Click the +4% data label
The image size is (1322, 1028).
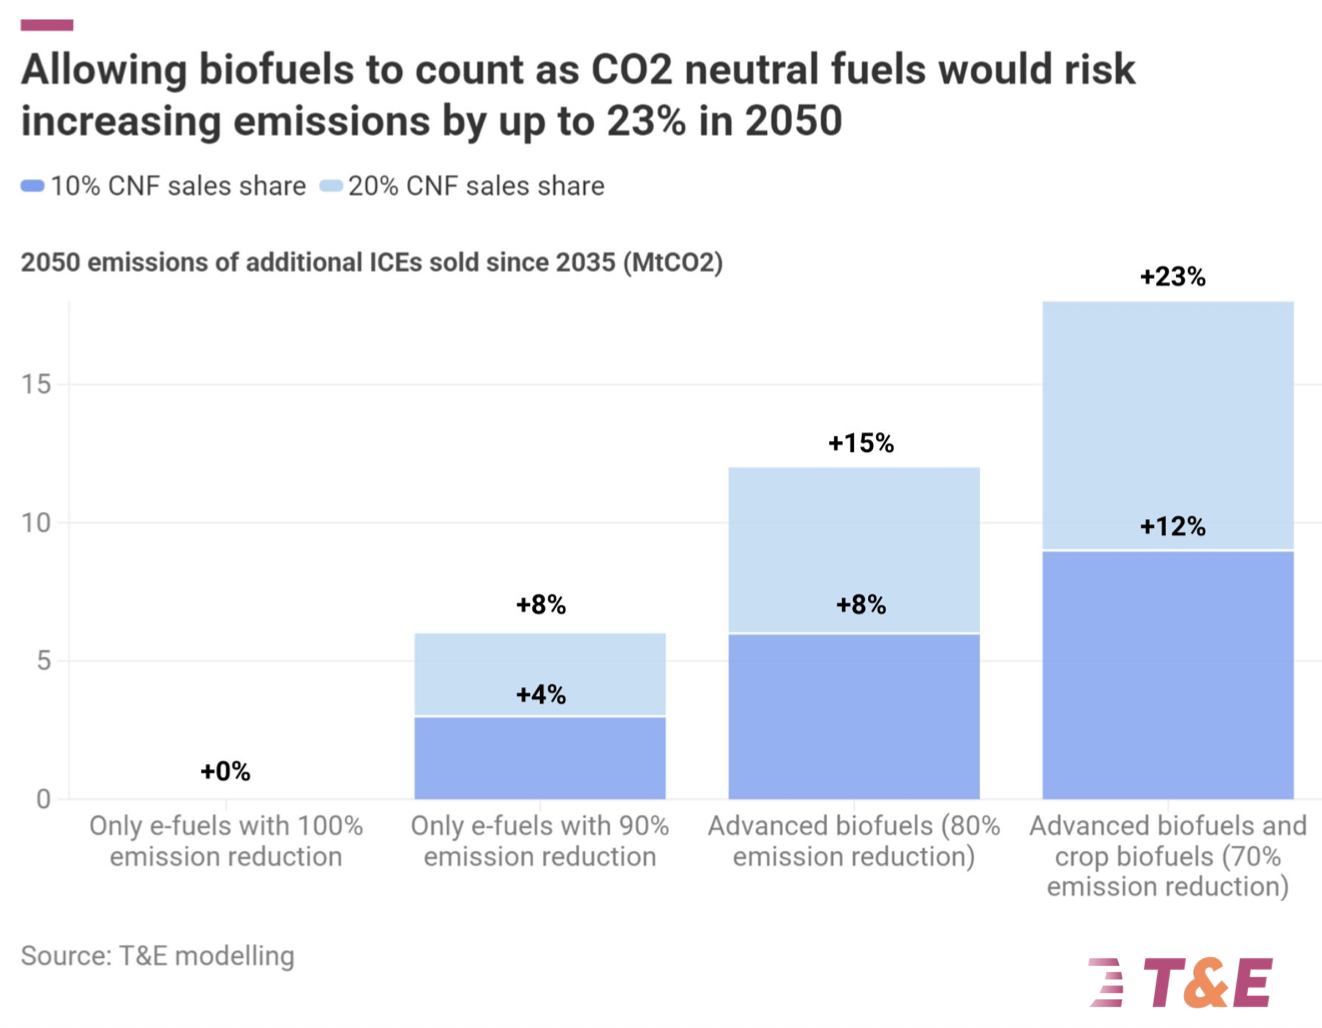(x=540, y=695)
